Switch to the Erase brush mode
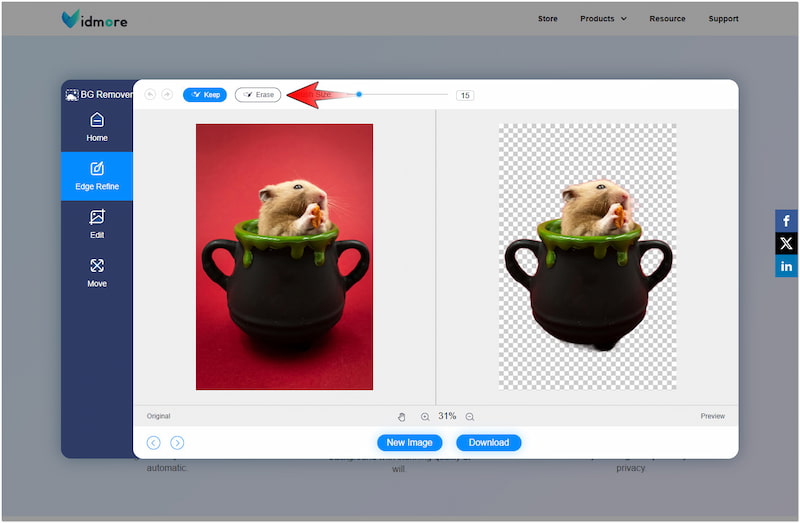The width and height of the screenshot is (800, 523). (x=258, y=95)
